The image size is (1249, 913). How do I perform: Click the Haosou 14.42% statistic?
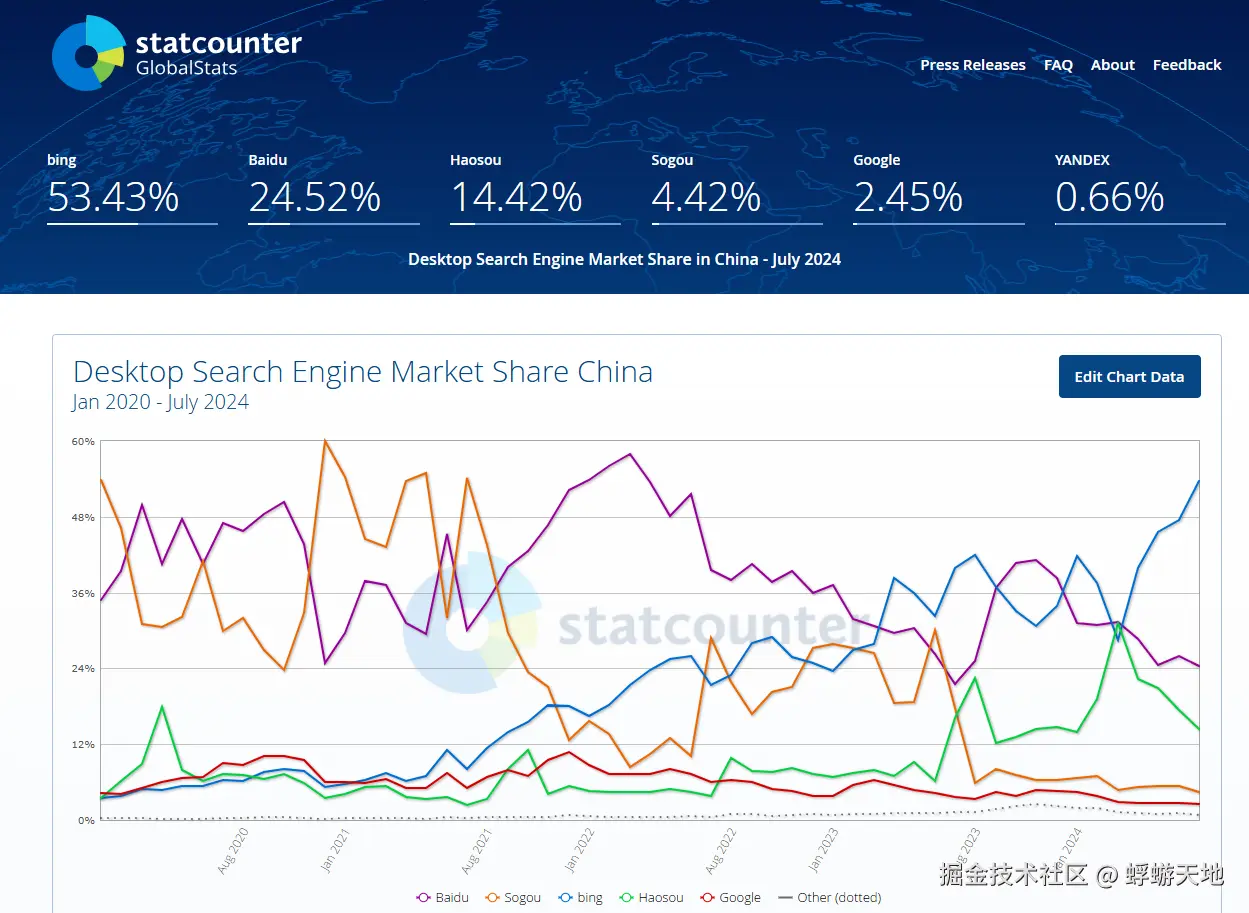pos(535,187)
